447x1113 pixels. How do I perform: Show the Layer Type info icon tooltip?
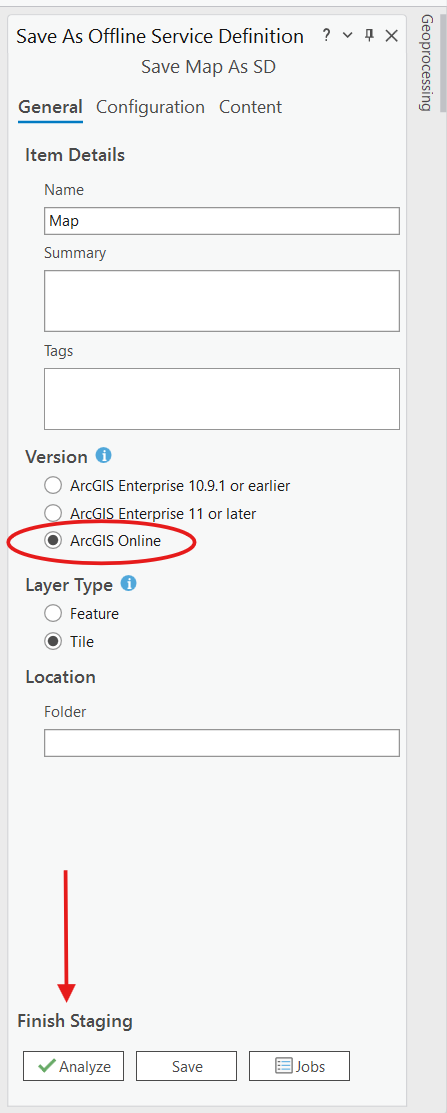pos(128,584)
